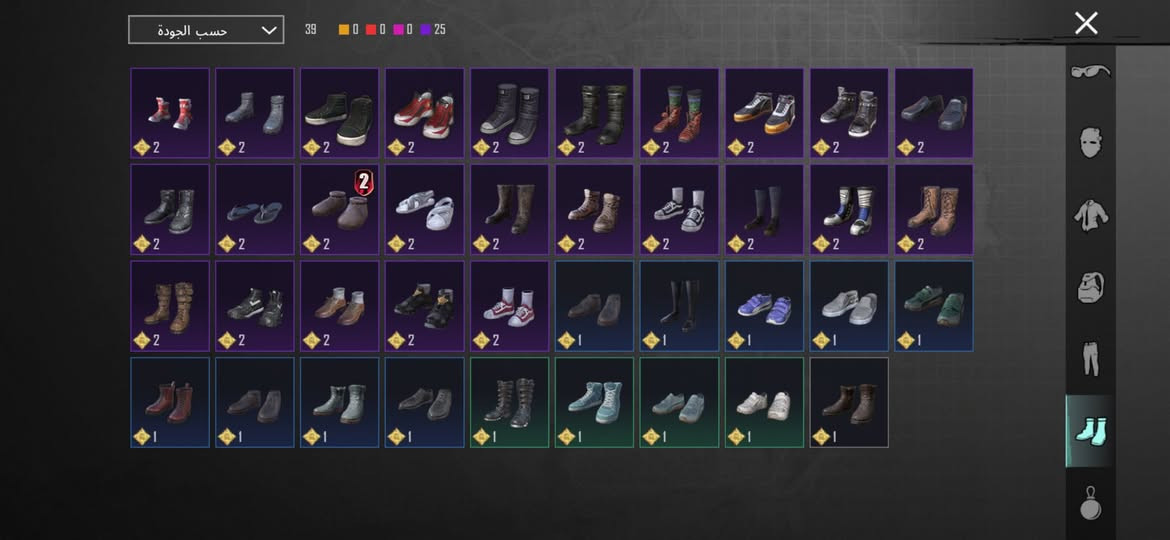Choose the tall black knee-high boots
The image size is (1170, 540).
click(x=679, y=306)
